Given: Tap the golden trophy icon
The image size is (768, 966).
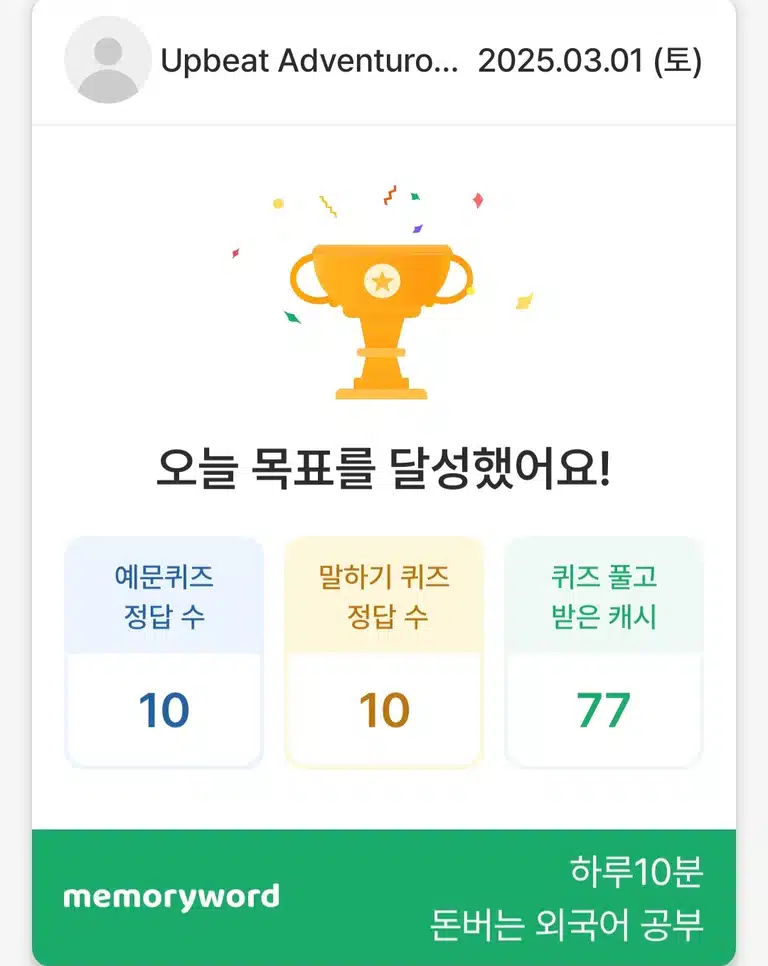Looking at the screenshot, I should [x=382, y=322].
